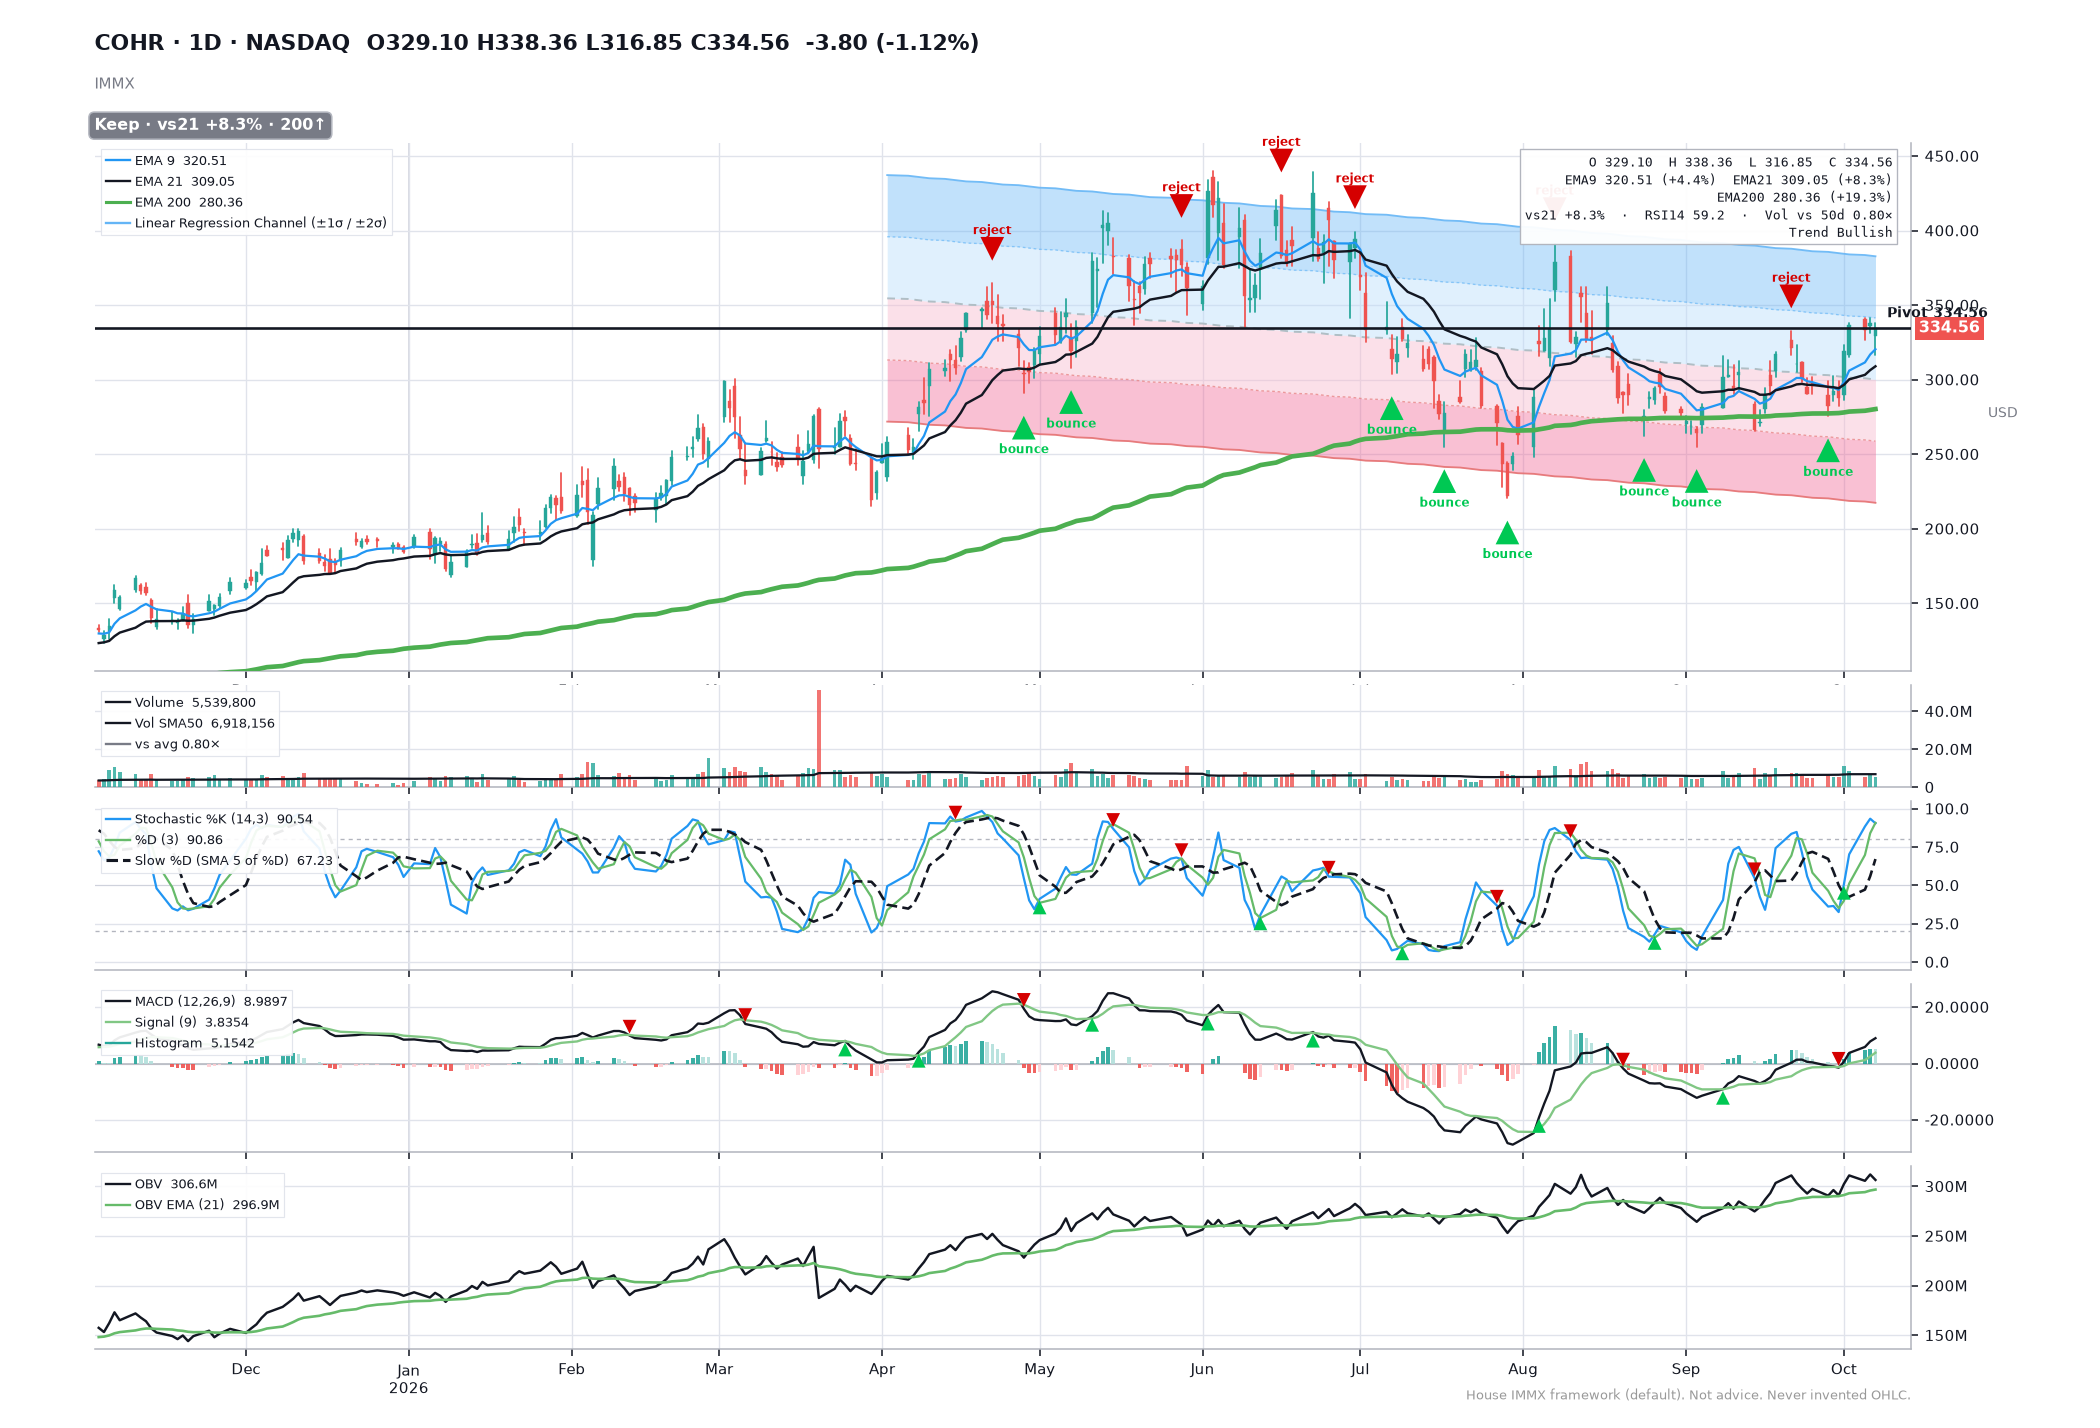This screenshot has height=1428, width=2100.
Task: Click the OBV 306.6M legend entry
Action: coord(161,1184)
